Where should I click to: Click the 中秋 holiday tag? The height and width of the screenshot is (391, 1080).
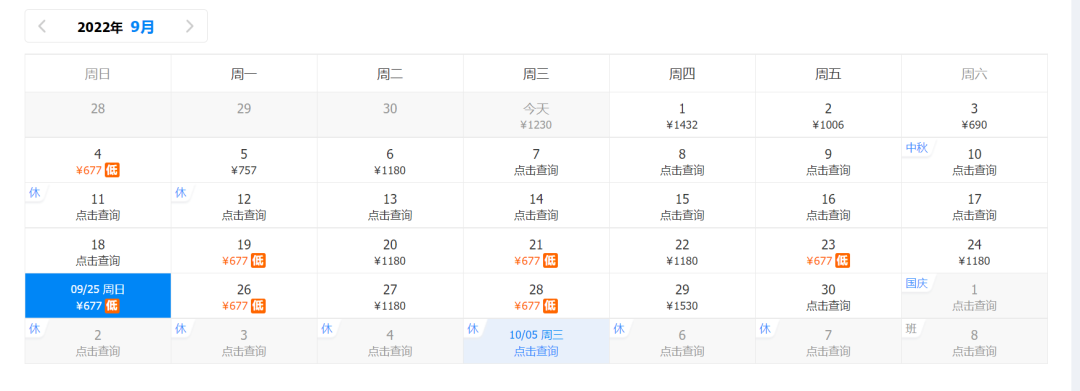(x=917, y=147)
